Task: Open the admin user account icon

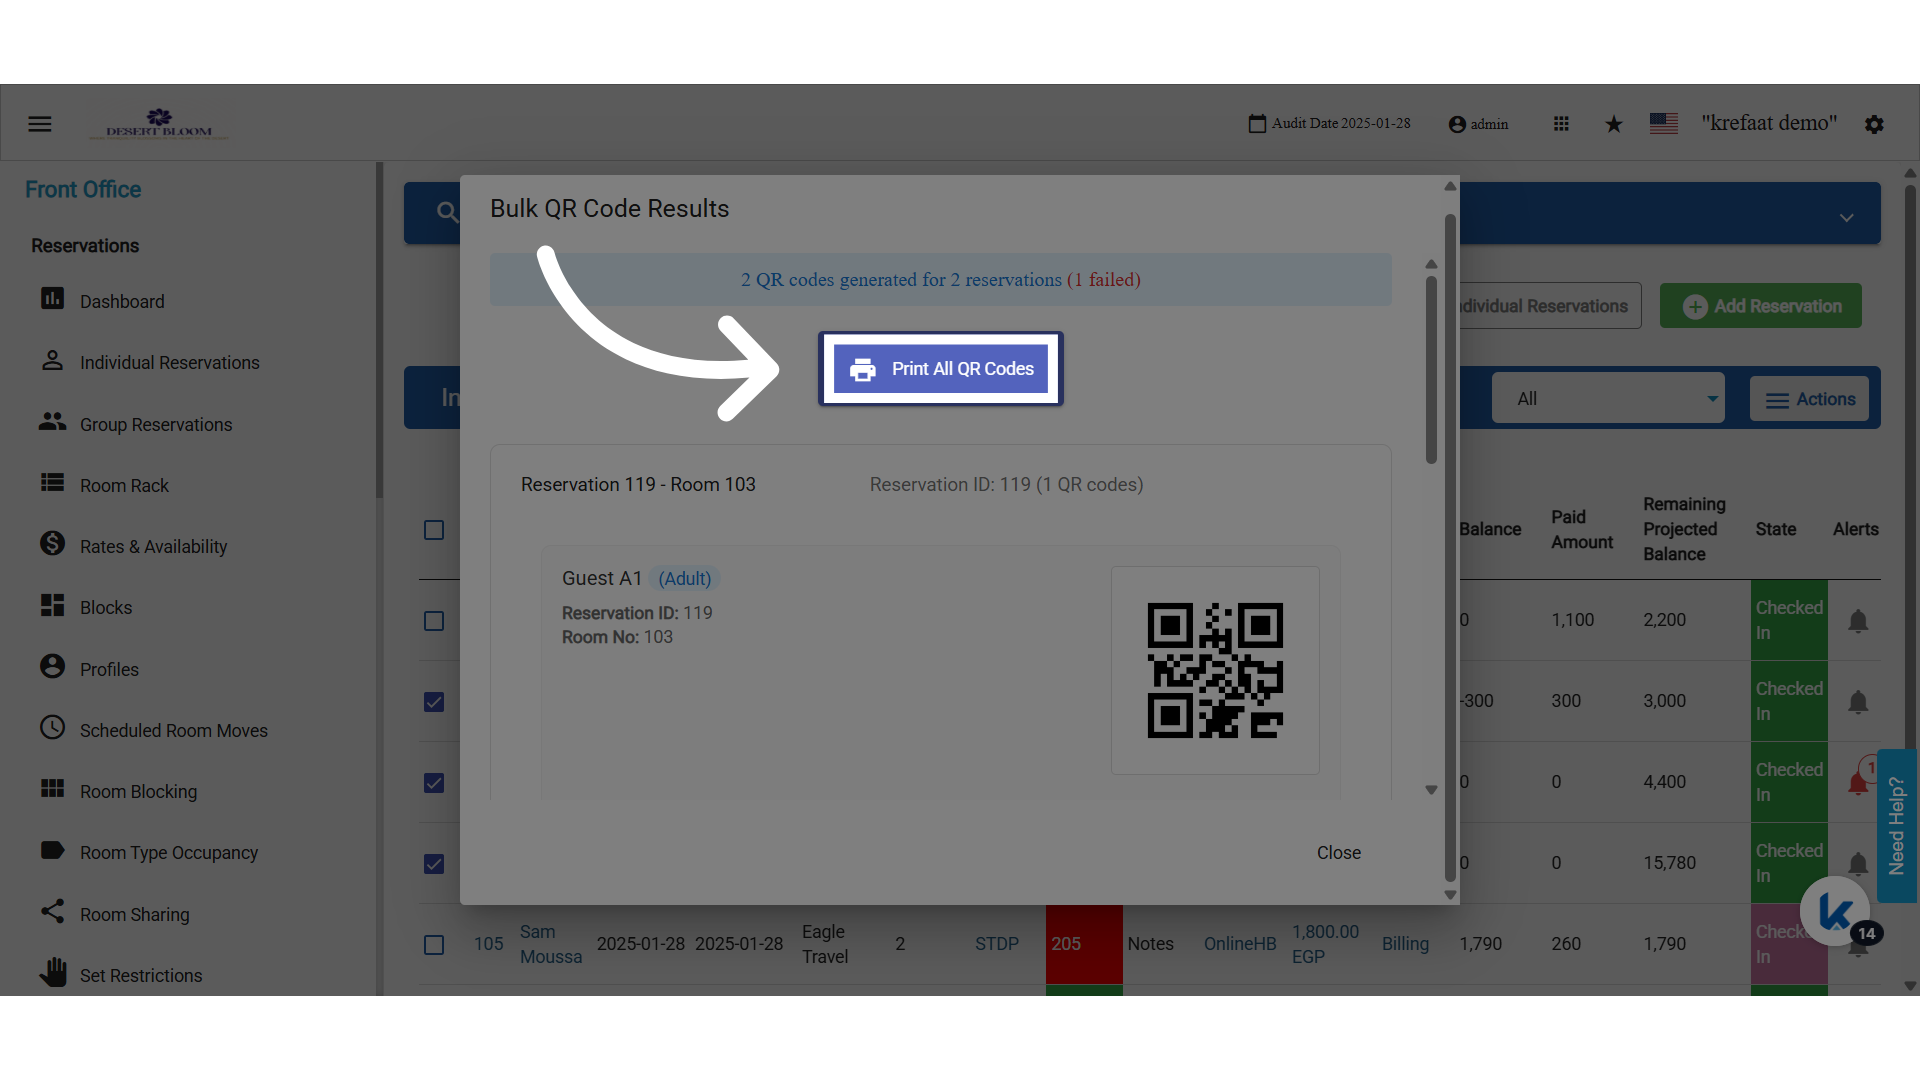Action: coord(1457,124)
